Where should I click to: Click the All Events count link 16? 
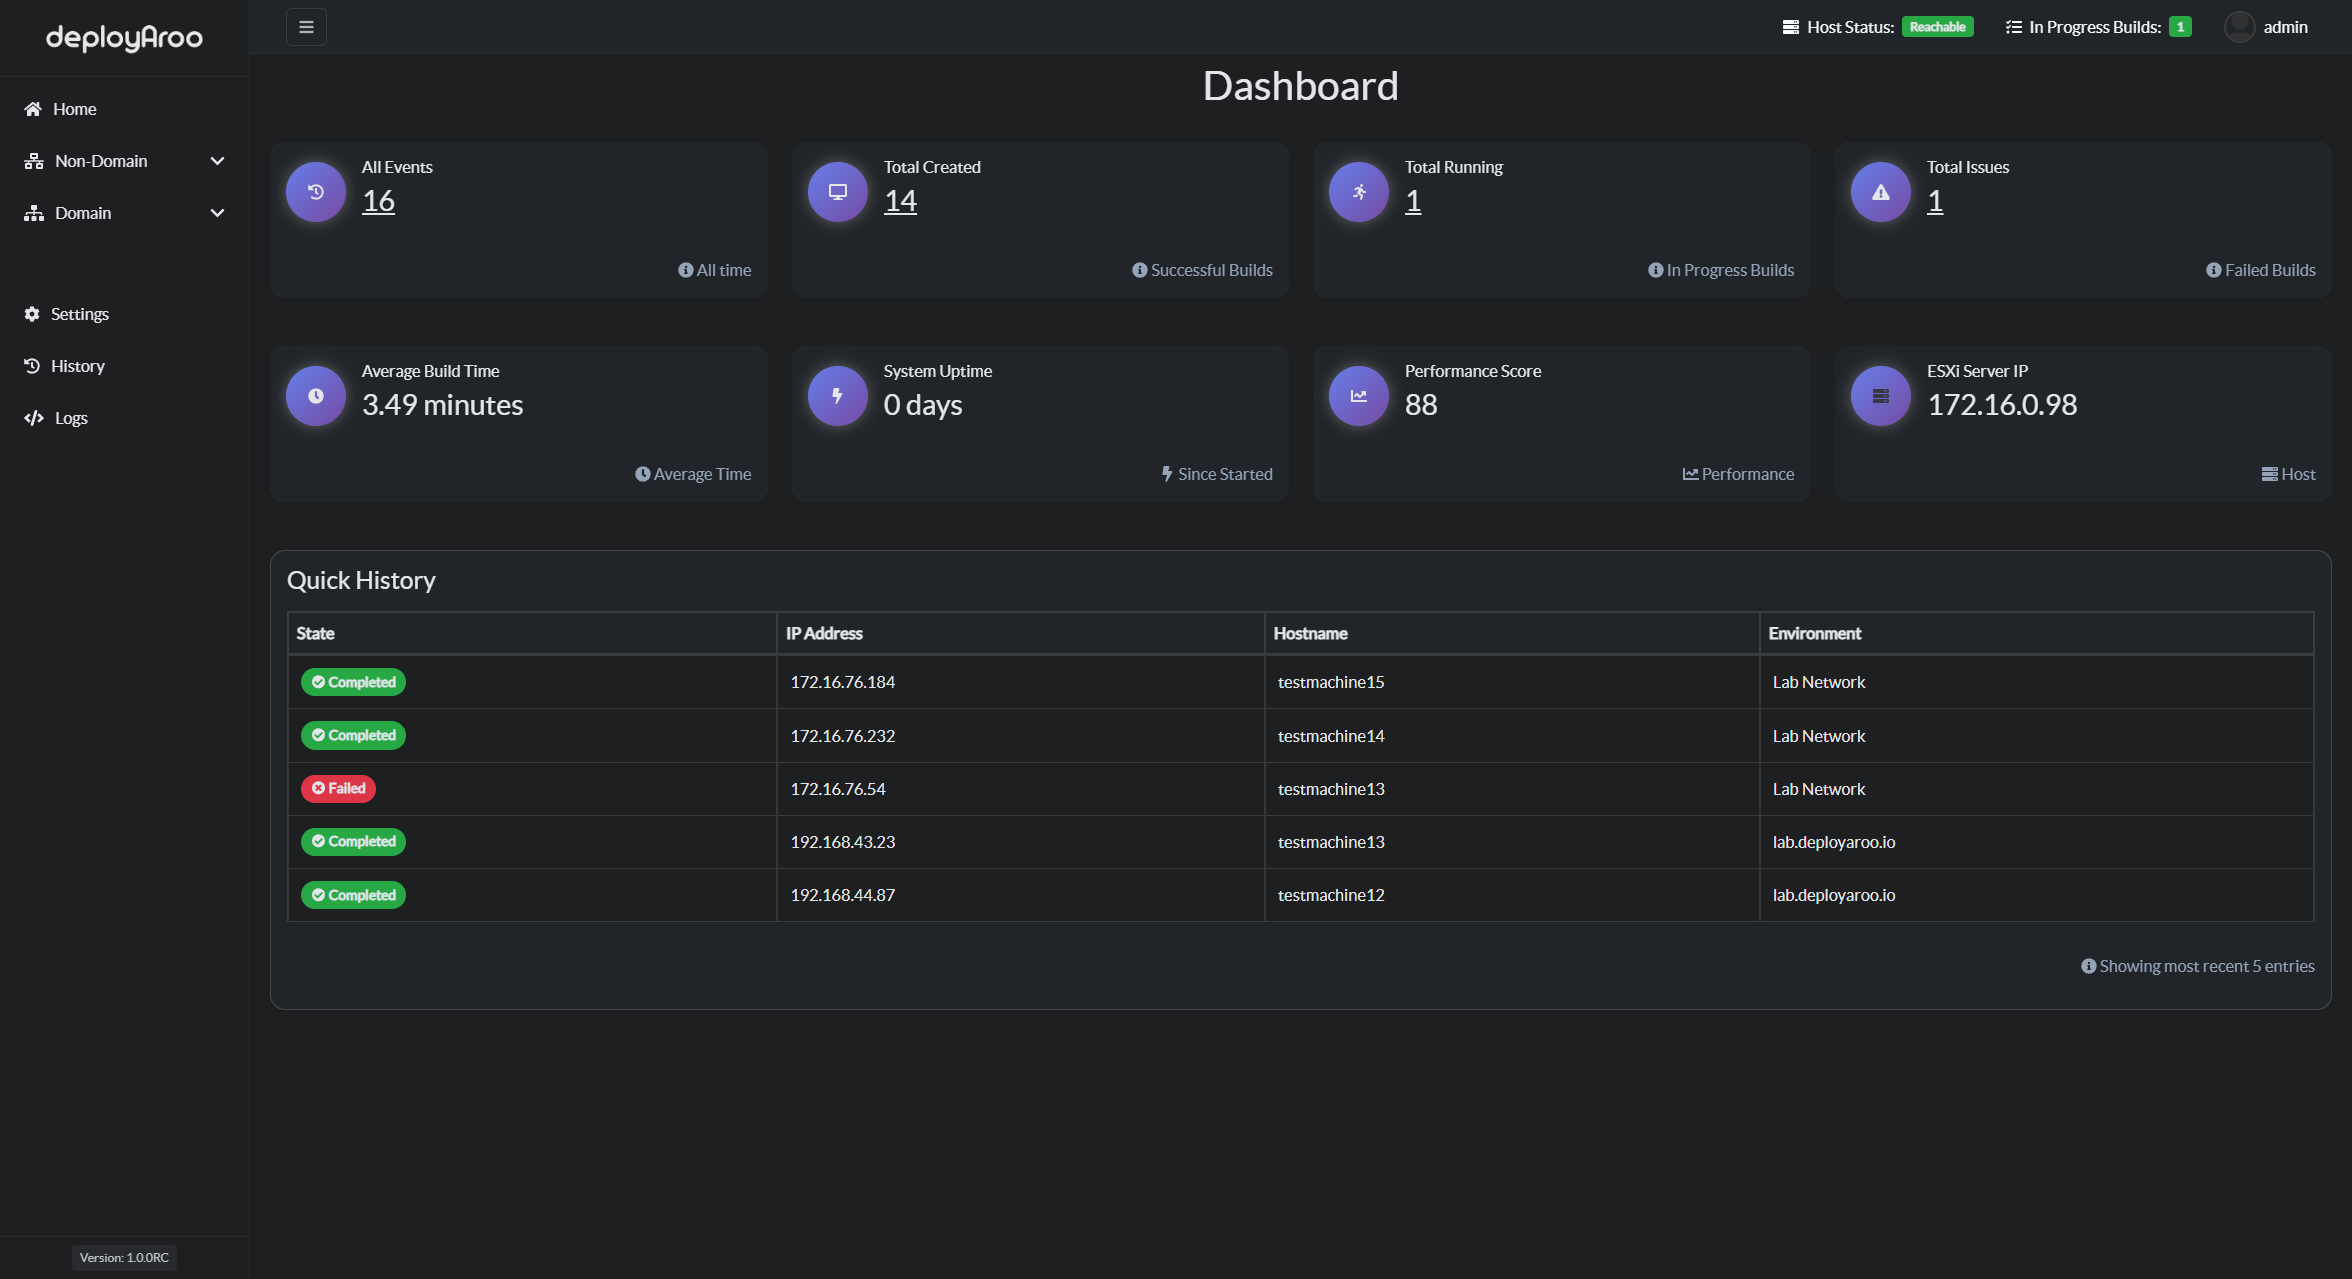tap(378, 200)
